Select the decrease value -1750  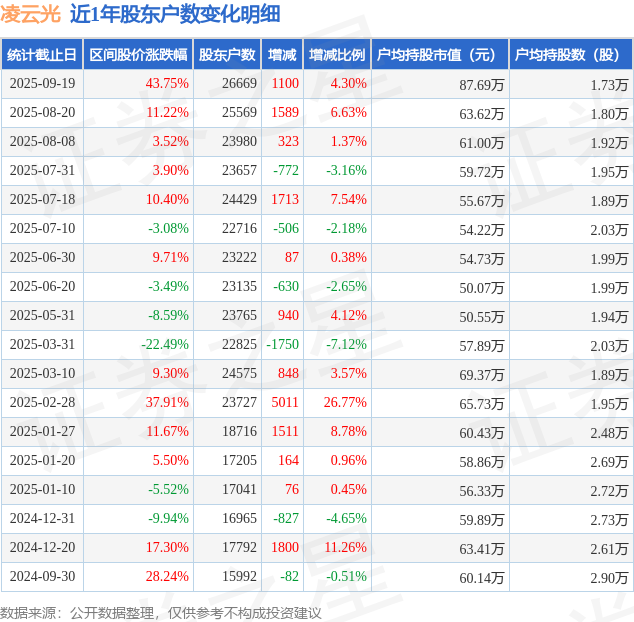[282, 345]
